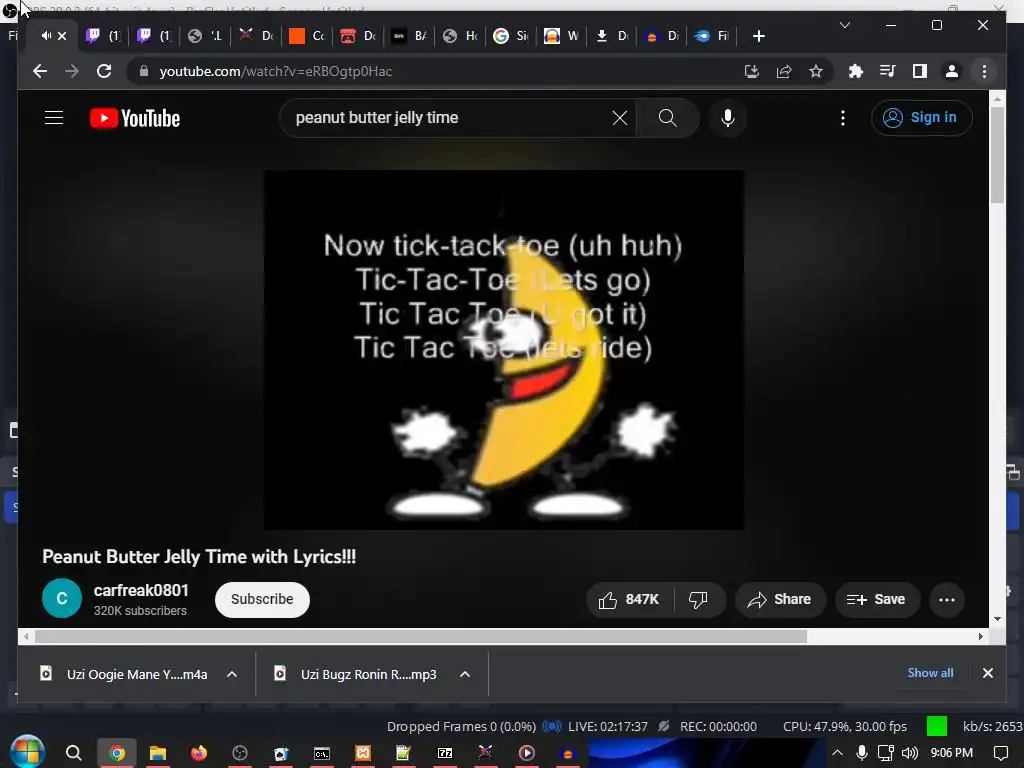This screenshot has width=1024, height=768.
Task: Click the horizontal page scrollbar thumb
Action: click(421, 636)
